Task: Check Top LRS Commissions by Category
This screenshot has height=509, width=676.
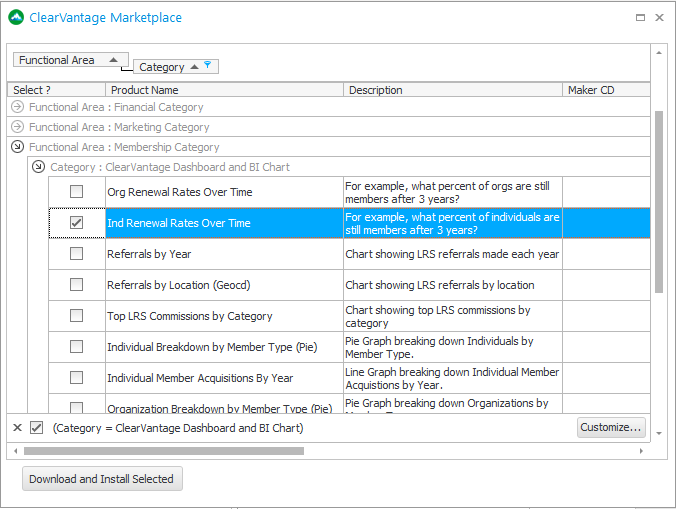Action: 76,316
